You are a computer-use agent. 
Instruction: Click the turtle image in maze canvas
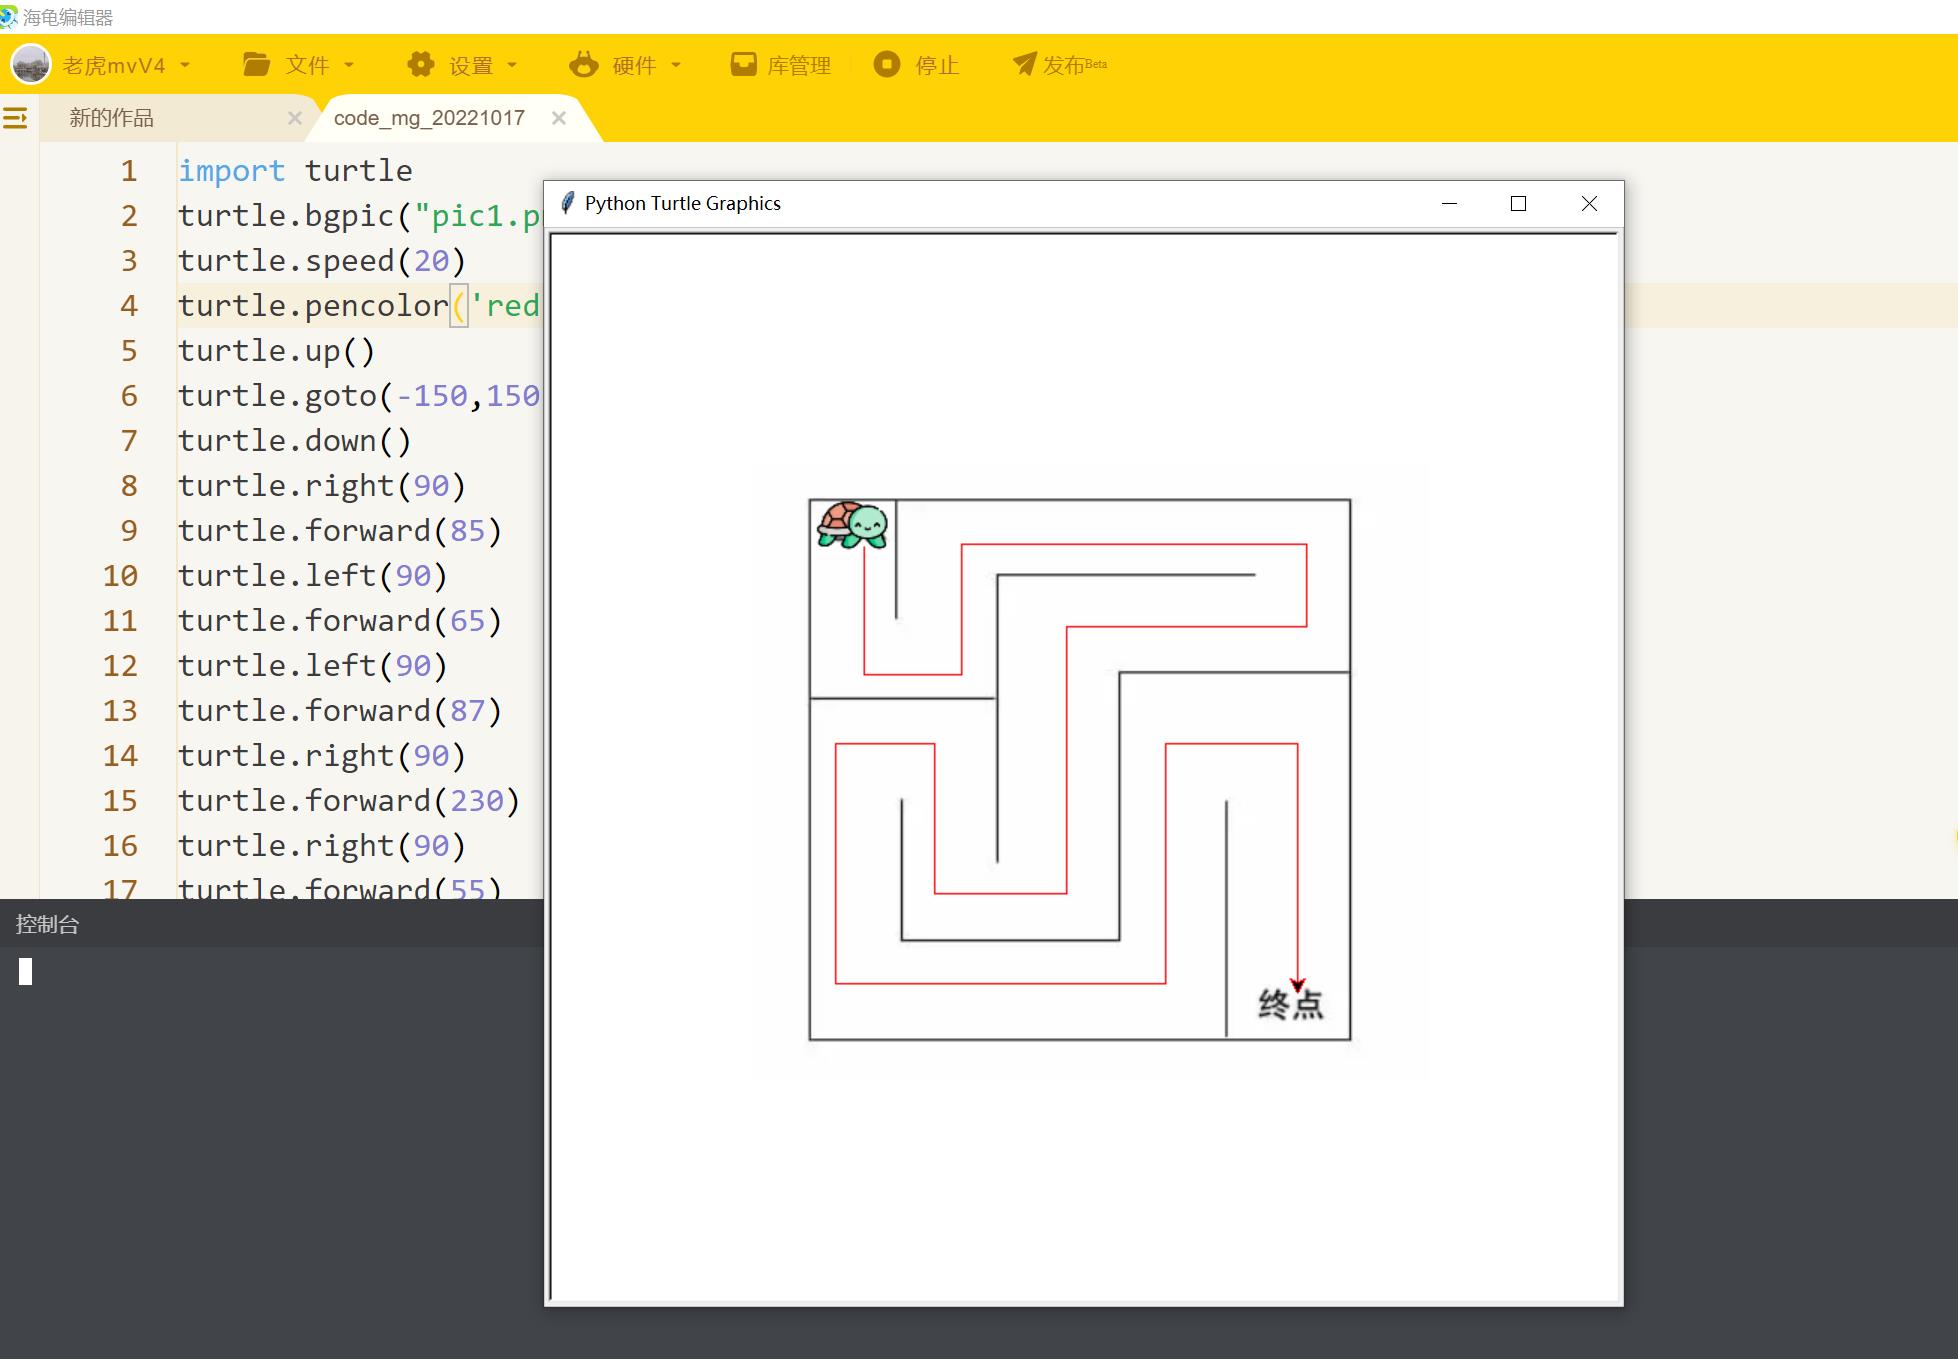point(852,525)
